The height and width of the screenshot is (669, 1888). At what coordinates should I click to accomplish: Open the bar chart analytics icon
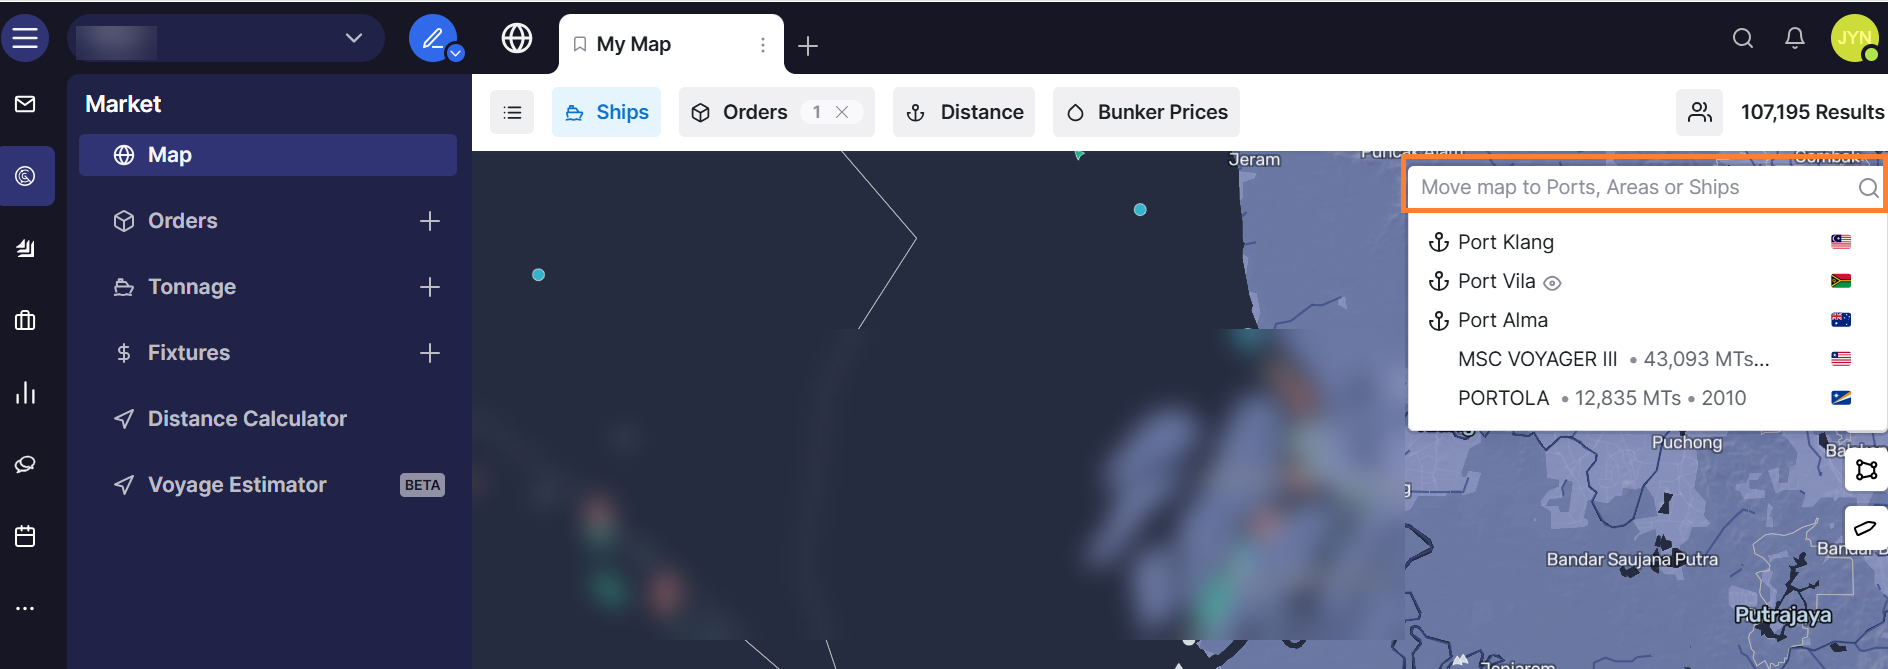(x=25, y=393)
